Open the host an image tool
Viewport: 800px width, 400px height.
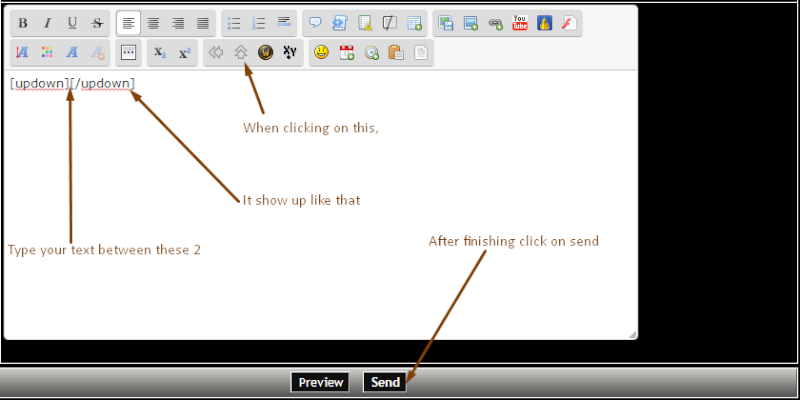(x=446, y=23)
